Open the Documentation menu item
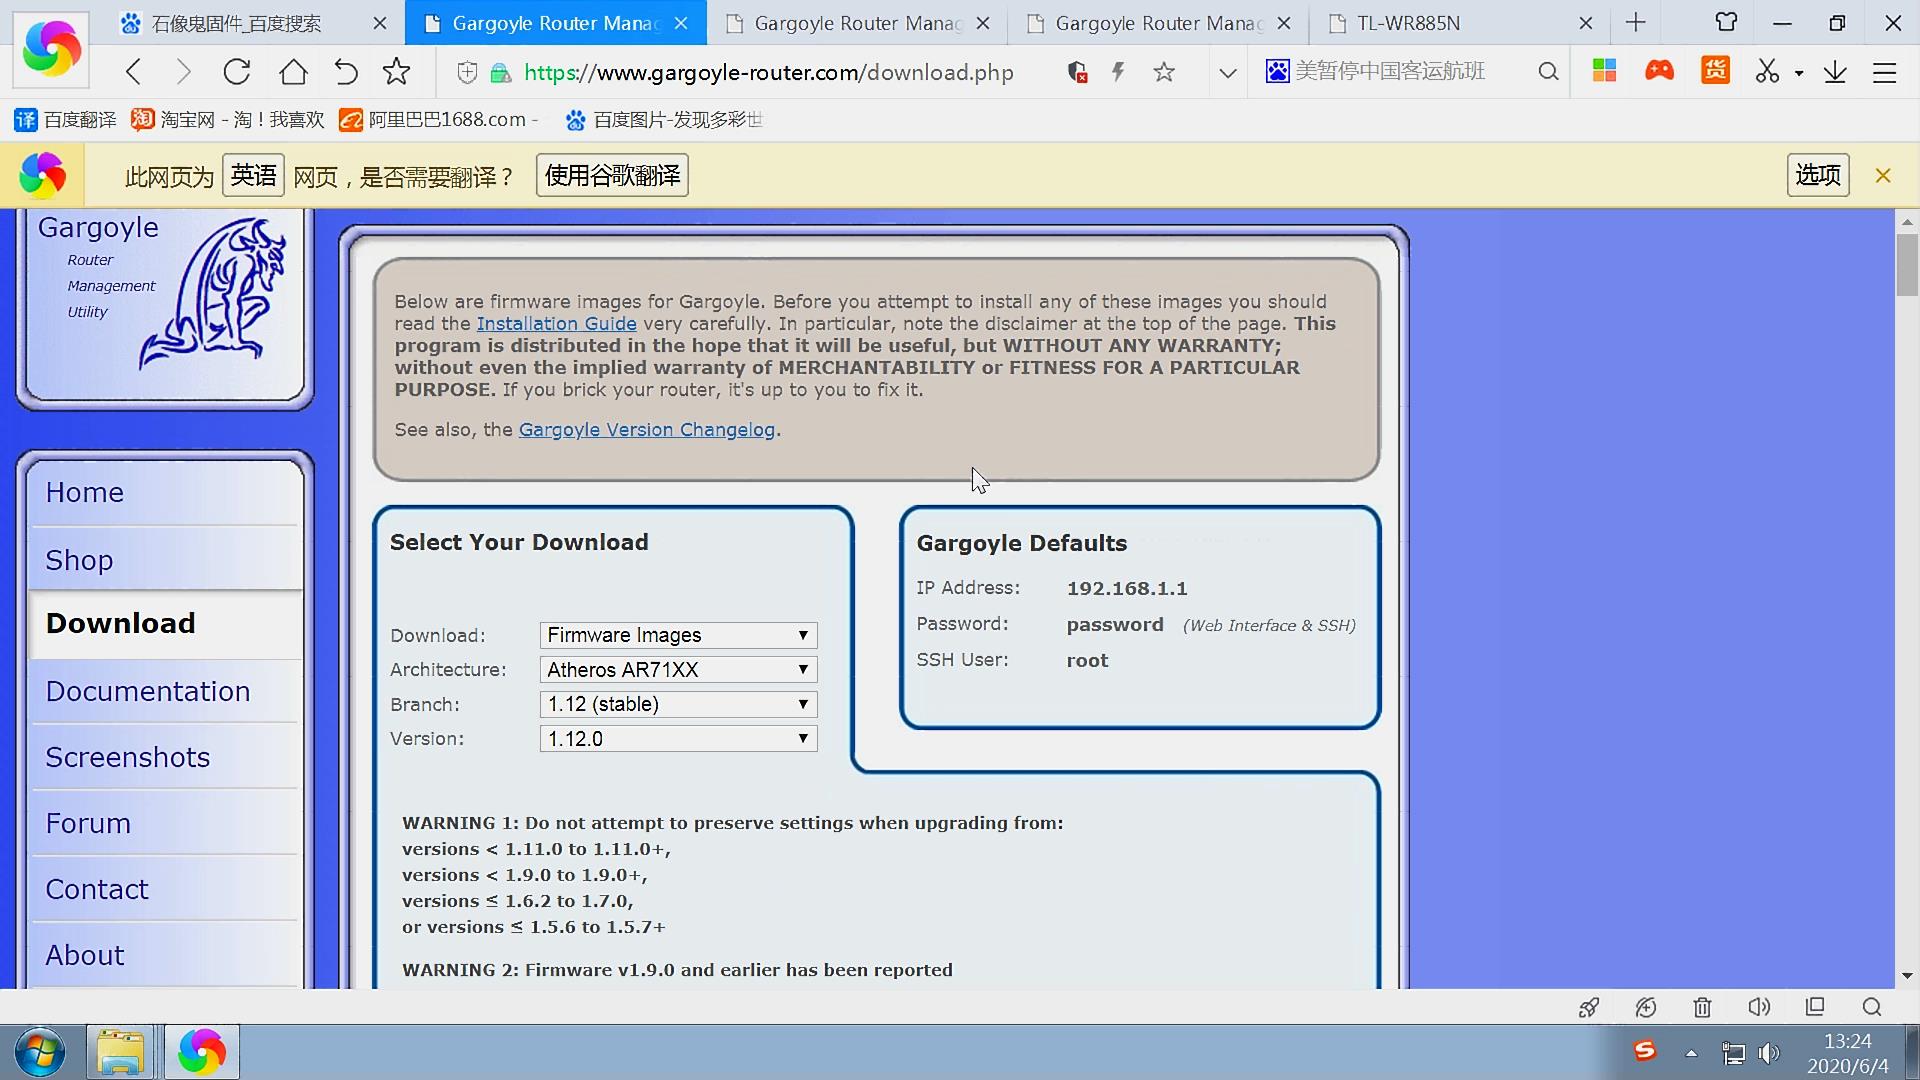The width and height of the screenshot is (1920, 1080). [148, 691]
